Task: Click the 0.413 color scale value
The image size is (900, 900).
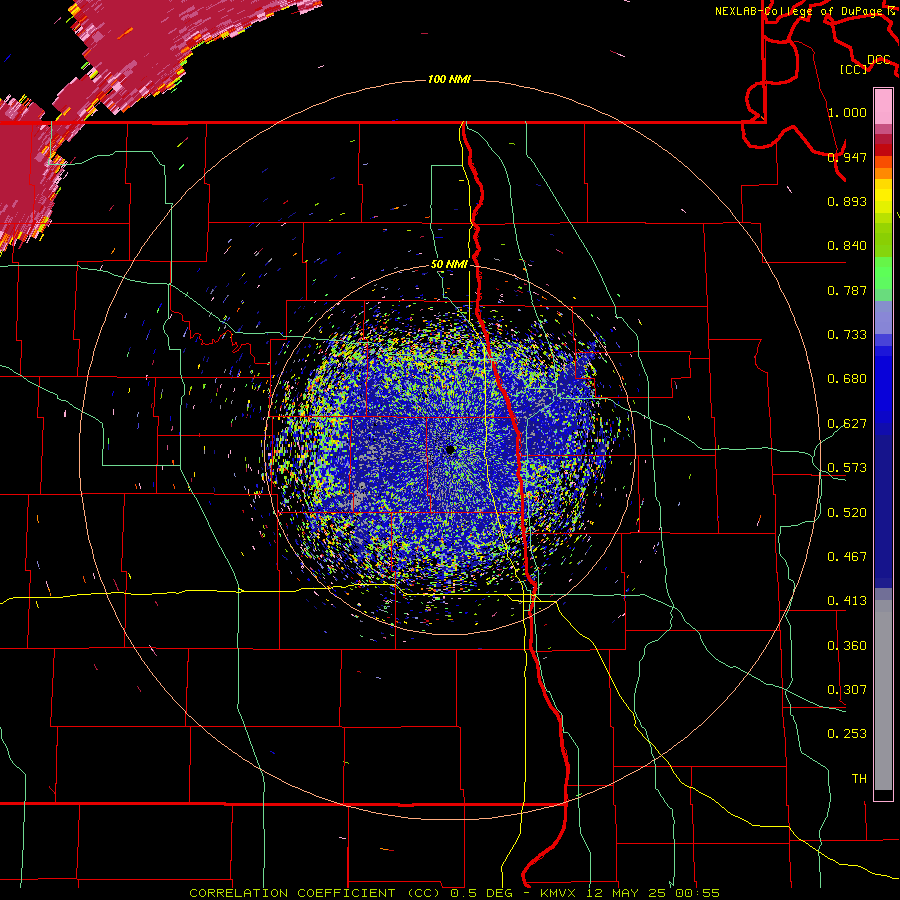Action: point(847,601)
